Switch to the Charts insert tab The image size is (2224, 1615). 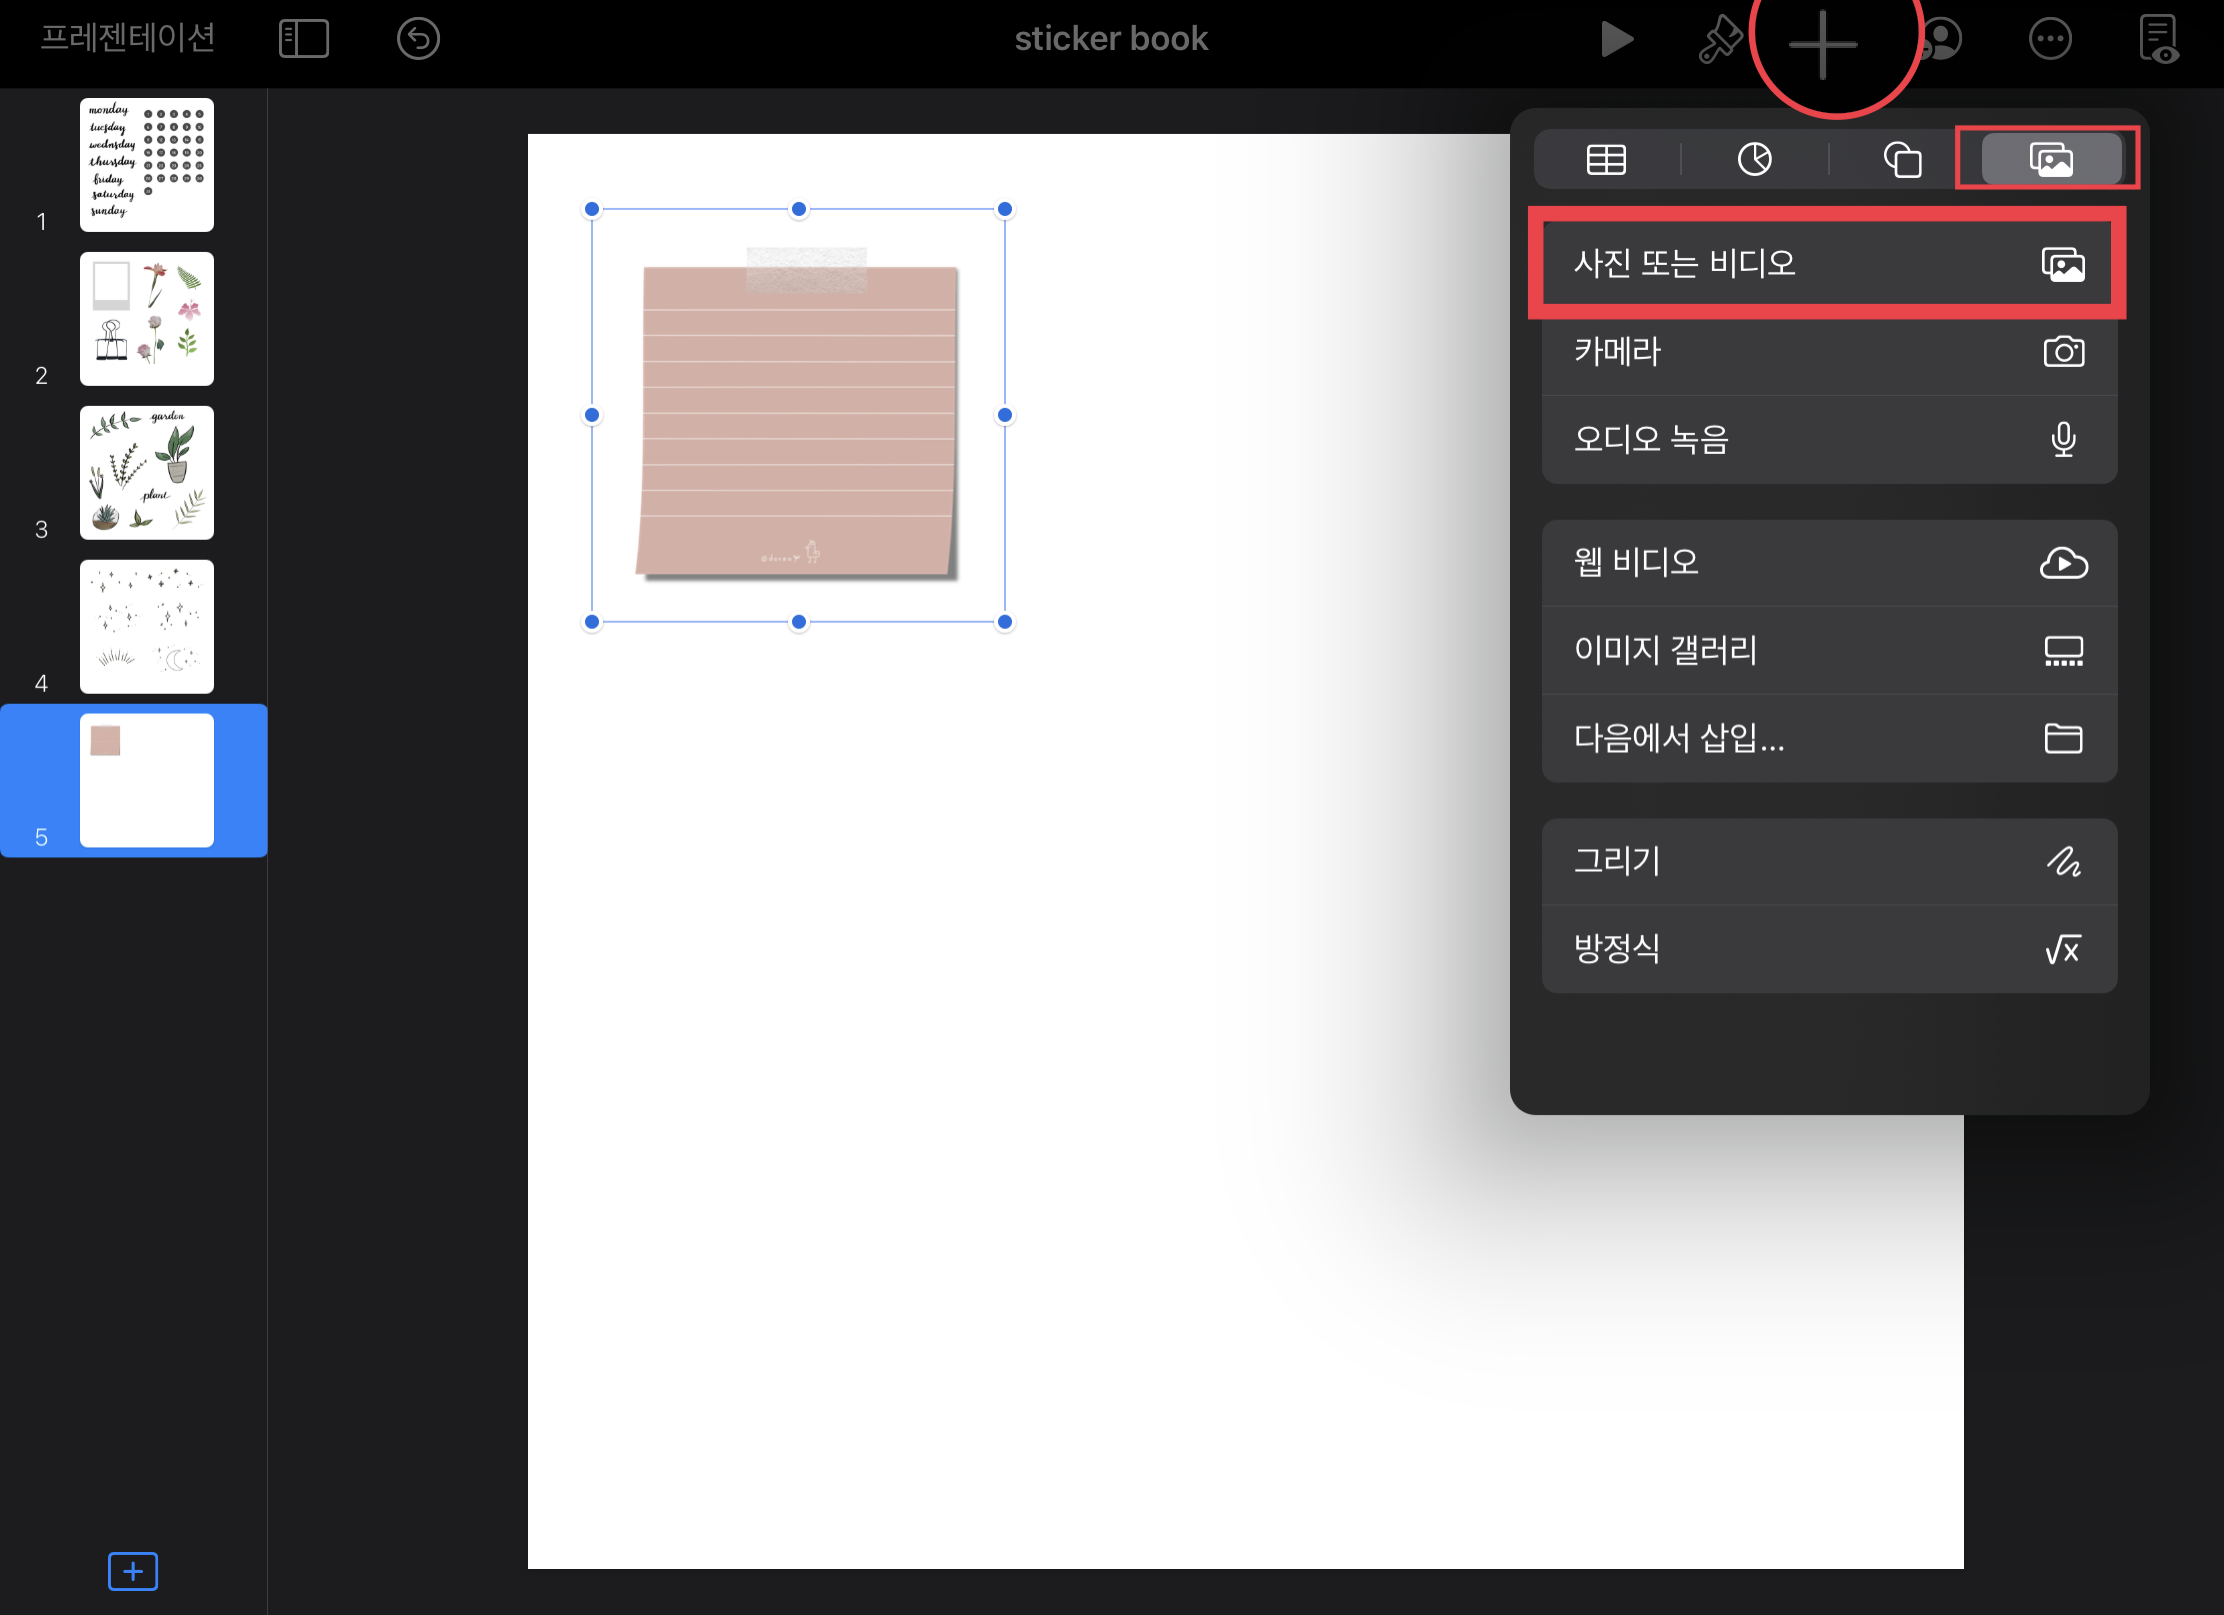[1754, 159]
